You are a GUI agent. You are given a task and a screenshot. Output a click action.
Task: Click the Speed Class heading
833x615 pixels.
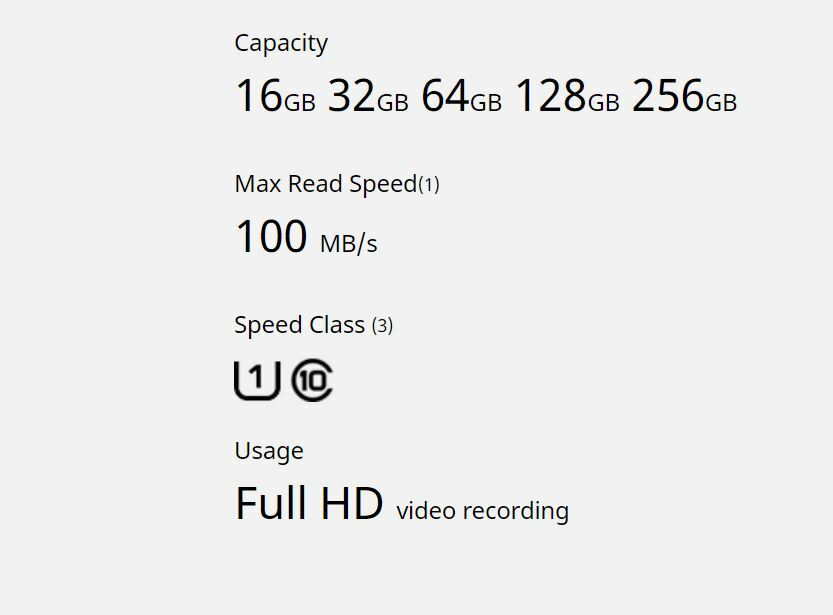coord(300,325)
